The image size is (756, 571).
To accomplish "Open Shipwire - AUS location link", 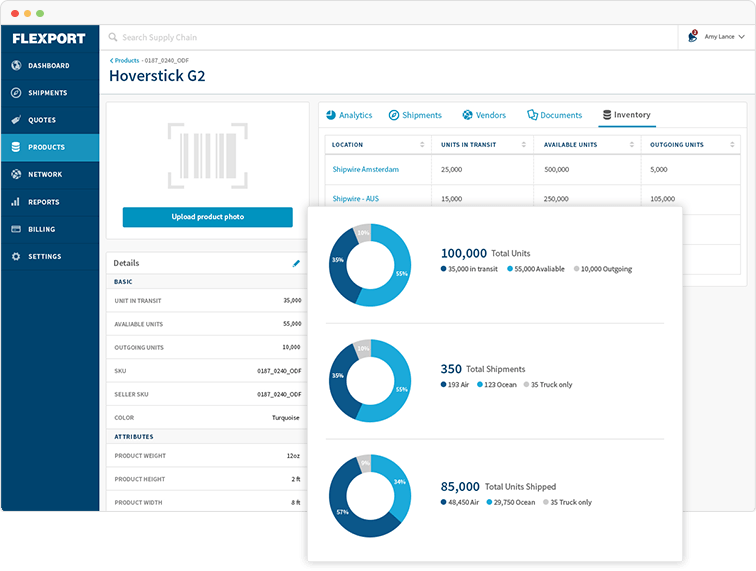I will point(355,199).
